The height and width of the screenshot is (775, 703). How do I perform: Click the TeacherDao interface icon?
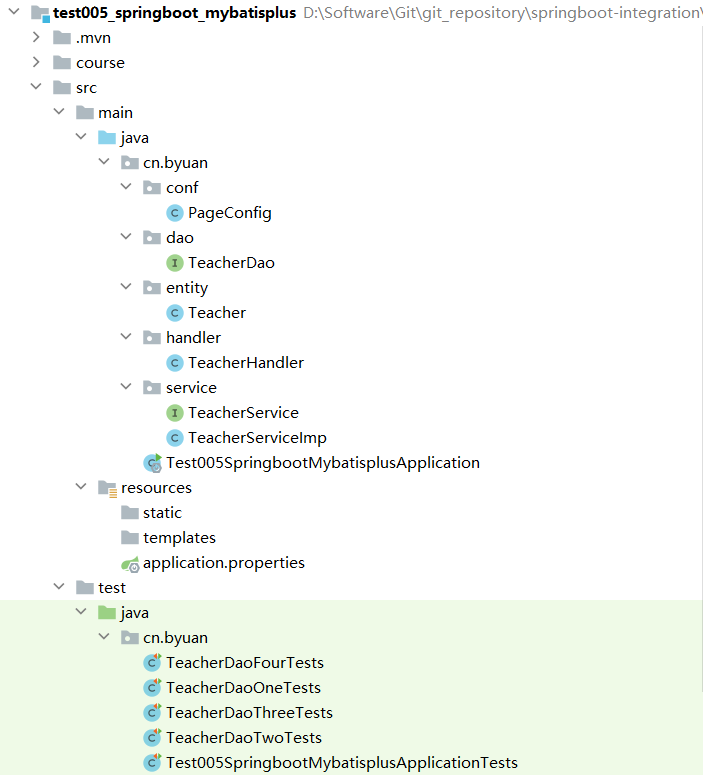click(x=175, y=263)
